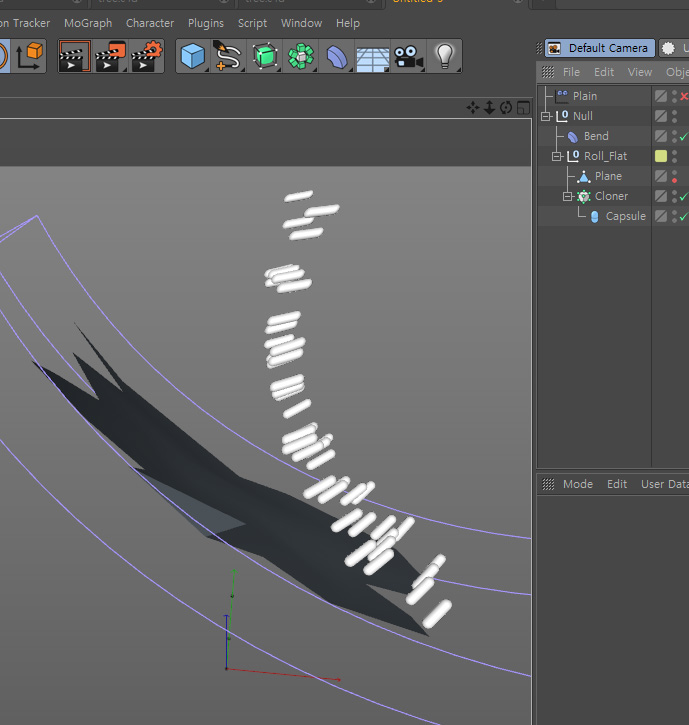689x725 pixels.
Task: Click the MoGraph array green flower icon
Action: [x=301, y=56]
